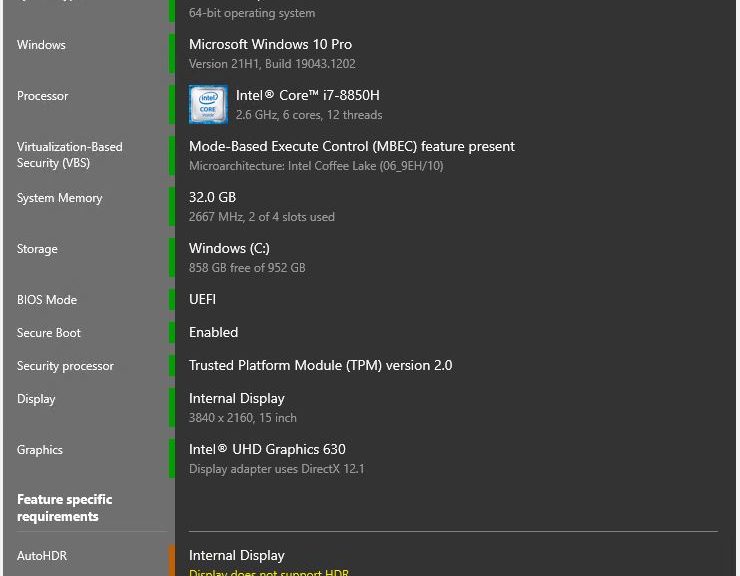Click the BIOS Mode label
Screen dimensions: 740x576
point(47,300)
